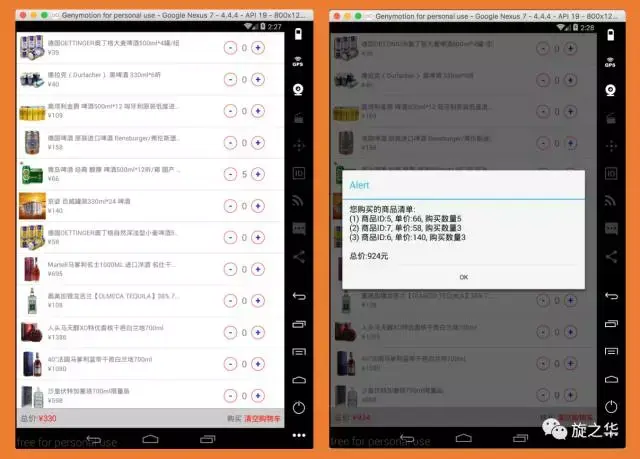Viewport: 640px width, 459px height.
Task: Select the green Tsingtao beer case thumbnail, left window
Action: (32, 174)
